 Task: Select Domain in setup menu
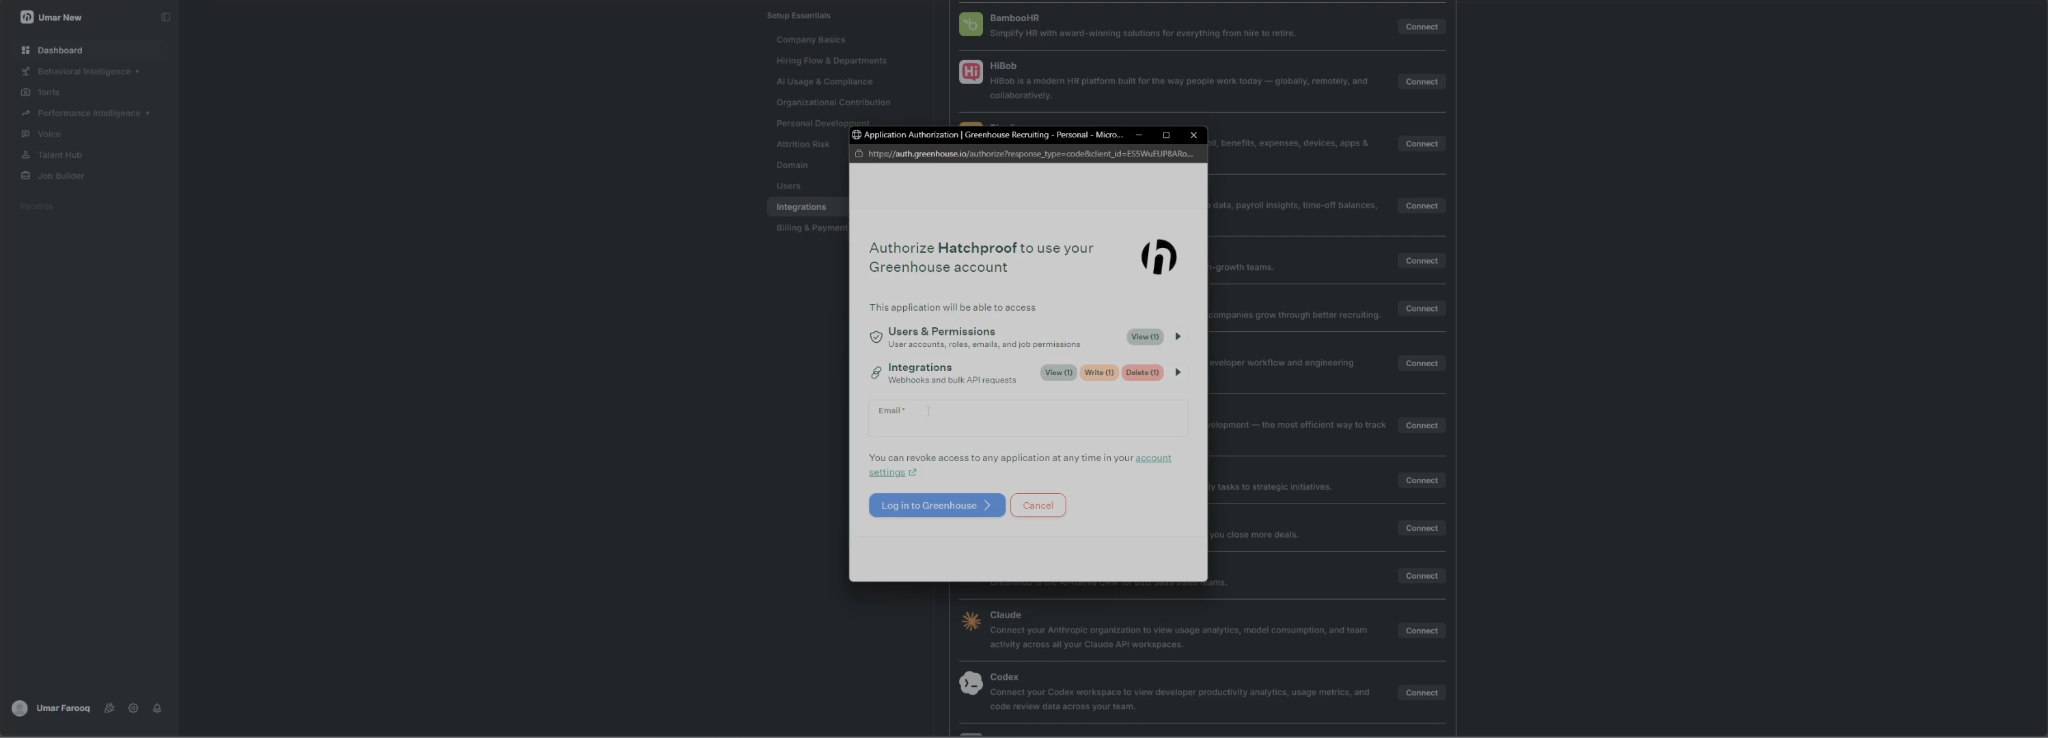click(x=792, y=165)
